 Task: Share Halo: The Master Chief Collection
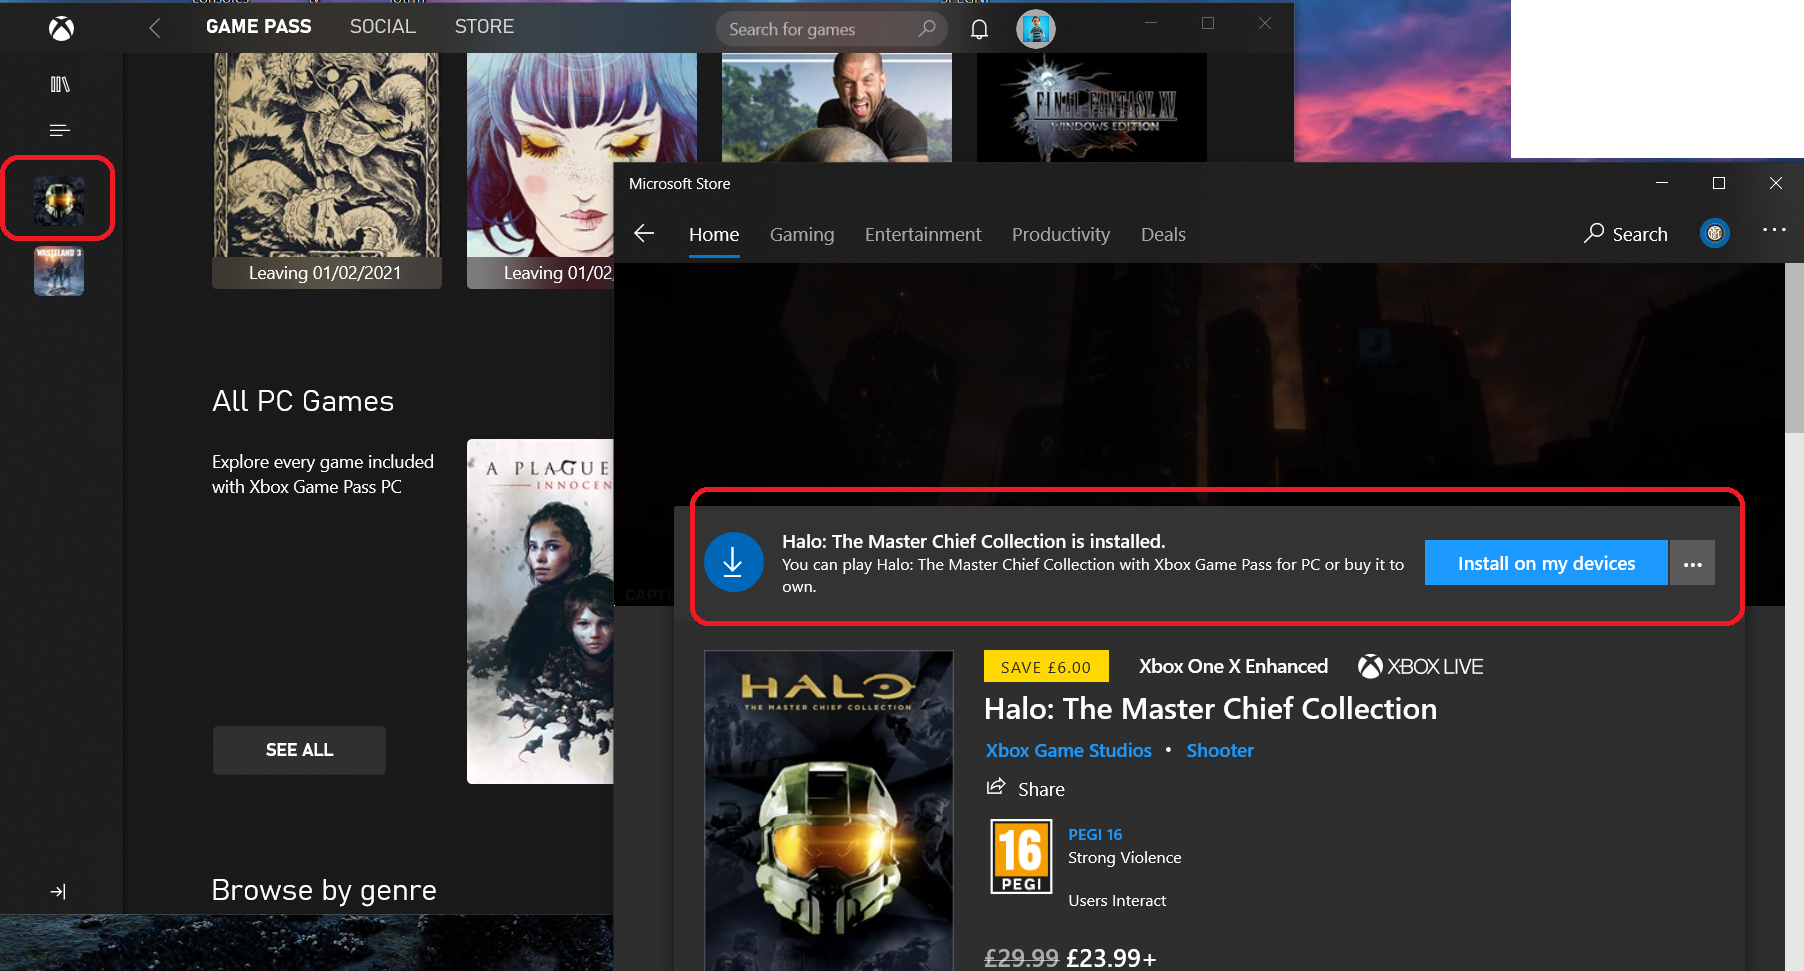pyautogui.click(x=1025, y=789)
